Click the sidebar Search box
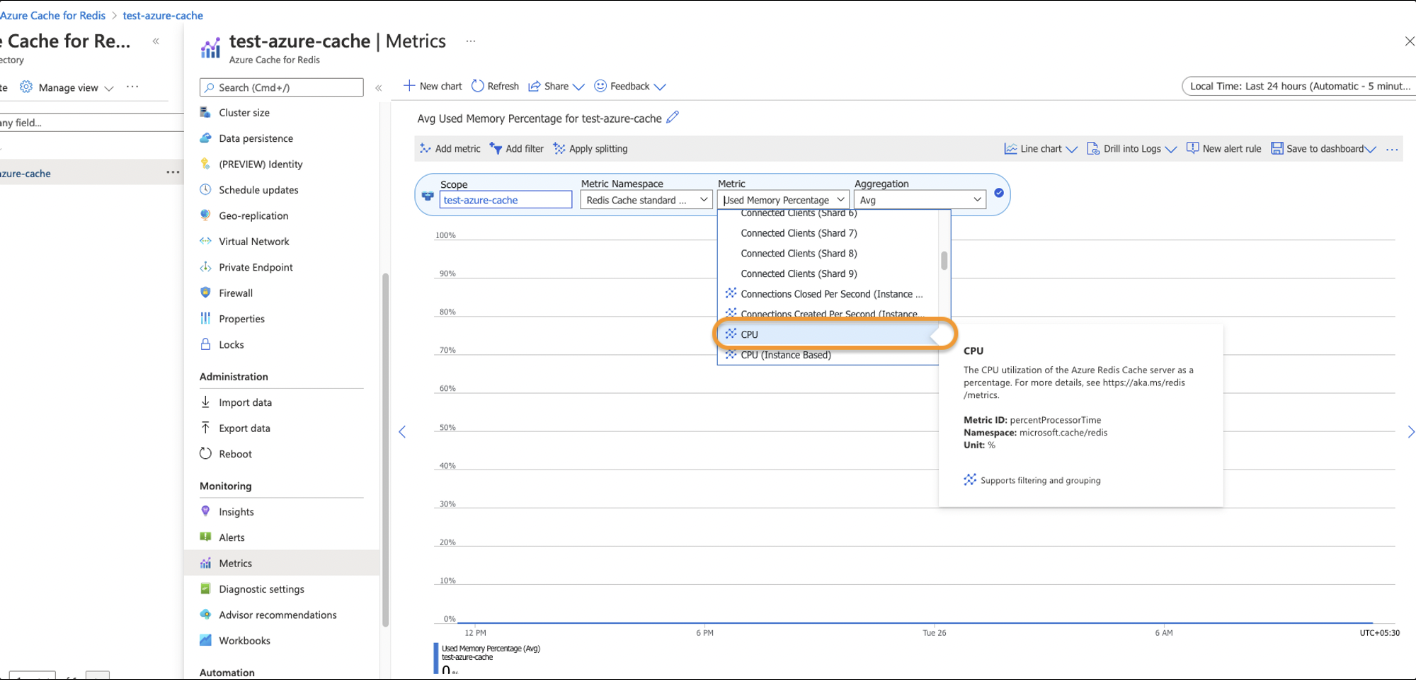 pyautogui.click(x=281, y=88)
